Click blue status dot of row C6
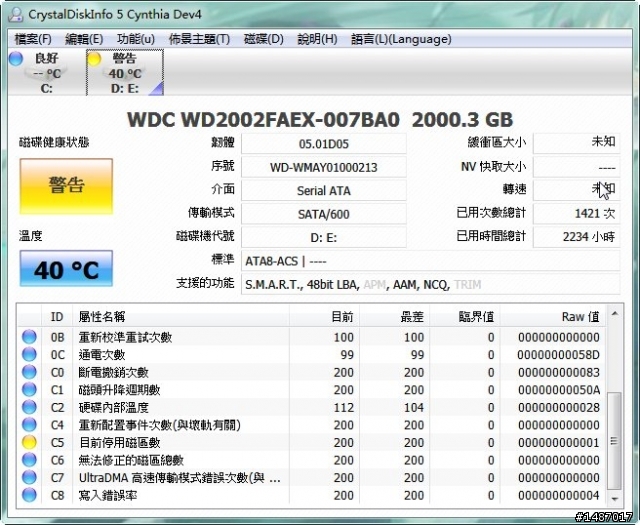 point(29,460)
